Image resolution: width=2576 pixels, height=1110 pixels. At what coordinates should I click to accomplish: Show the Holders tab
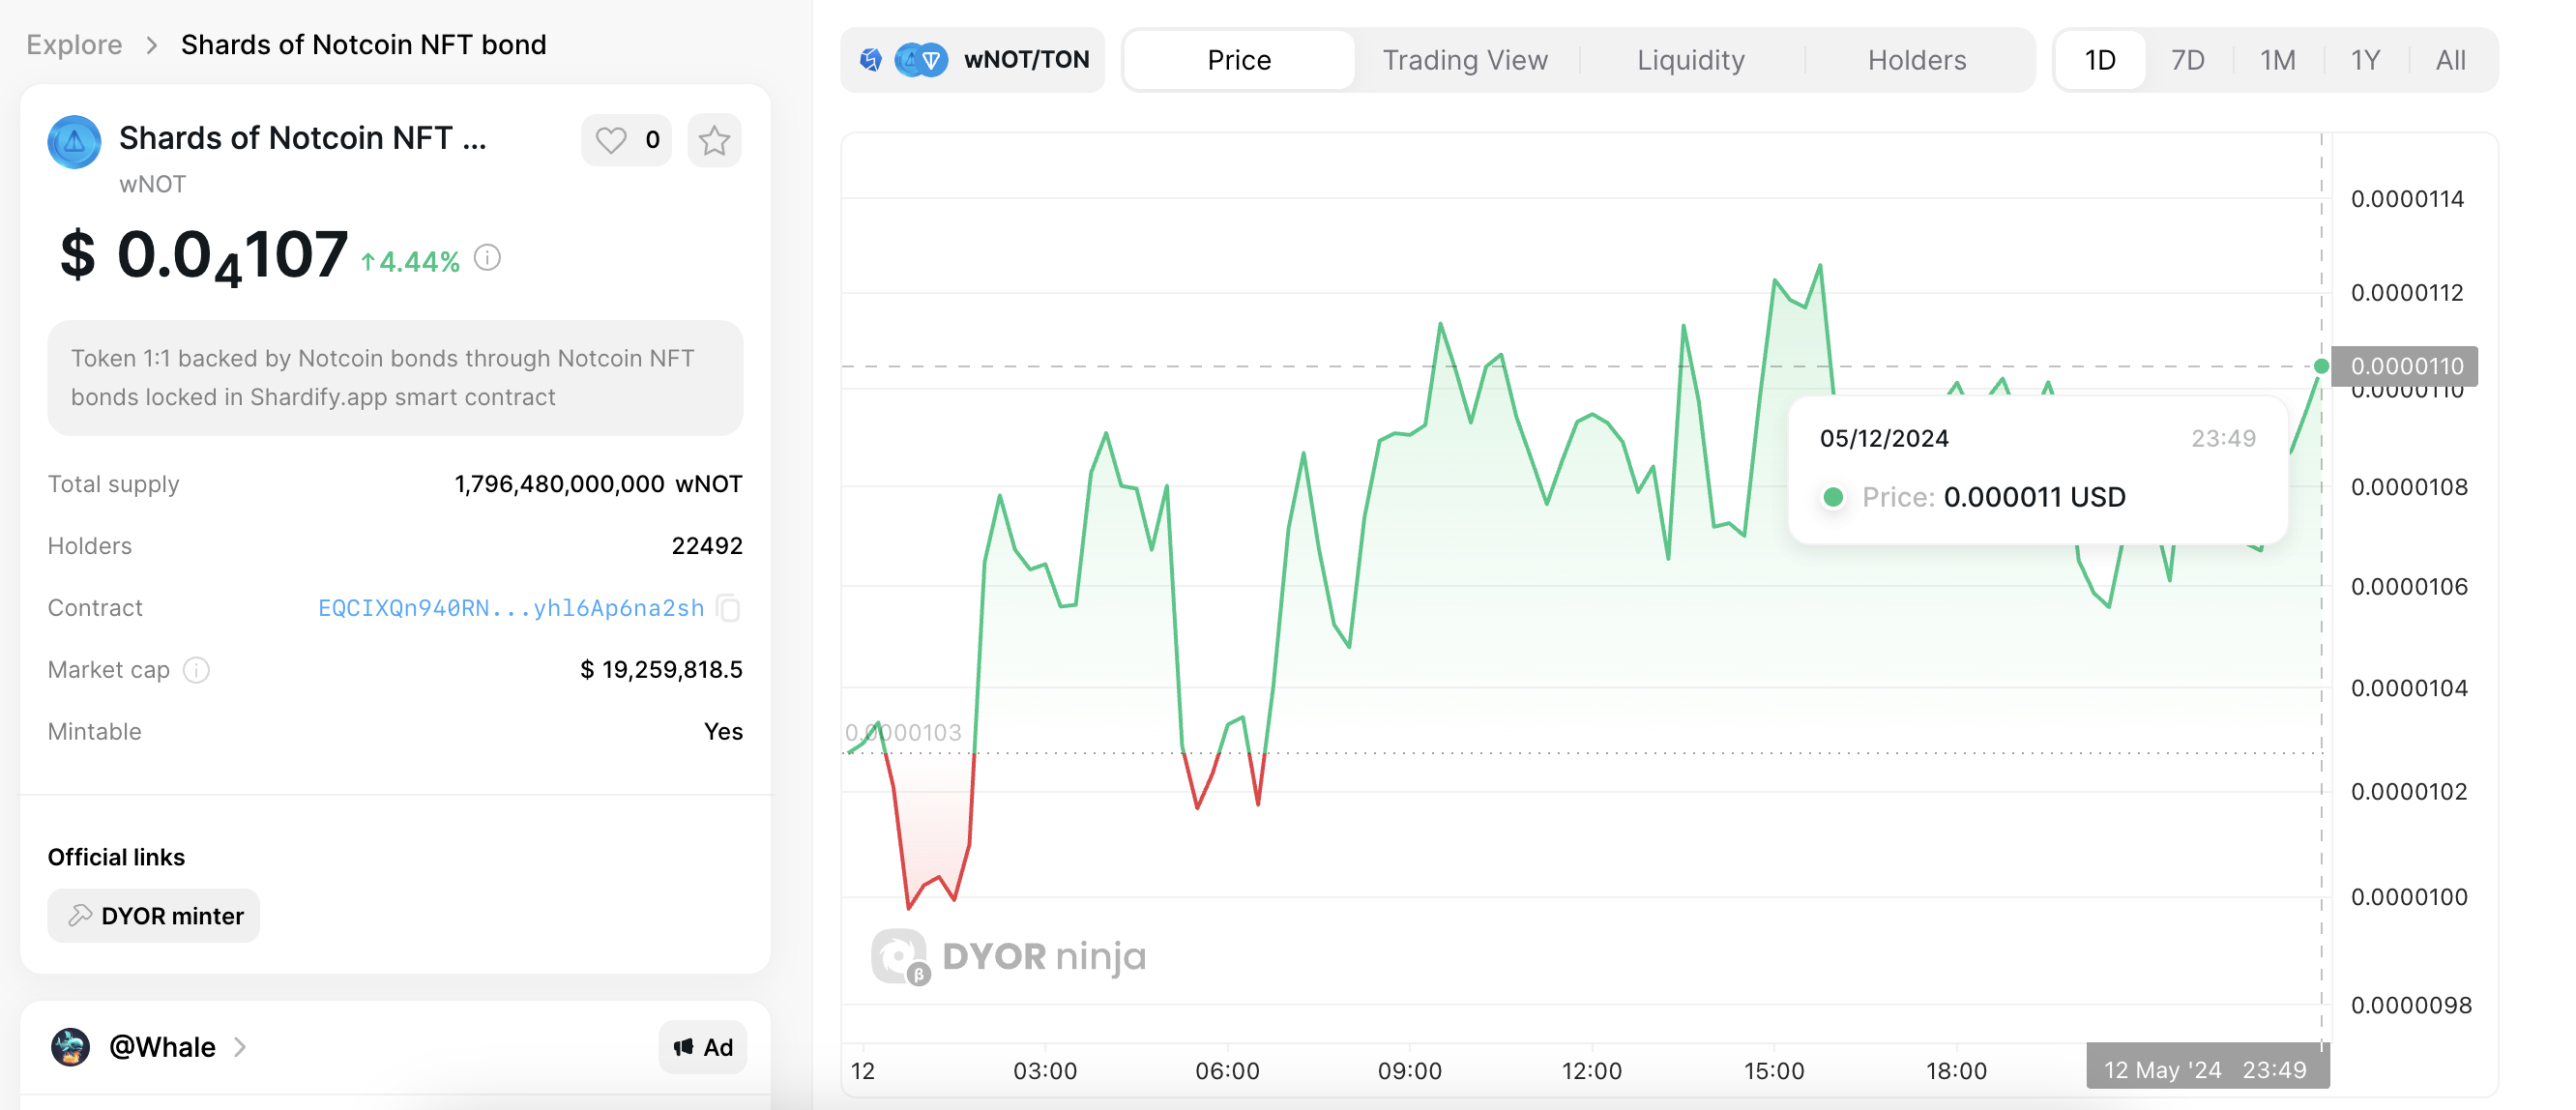(1916, 60)
